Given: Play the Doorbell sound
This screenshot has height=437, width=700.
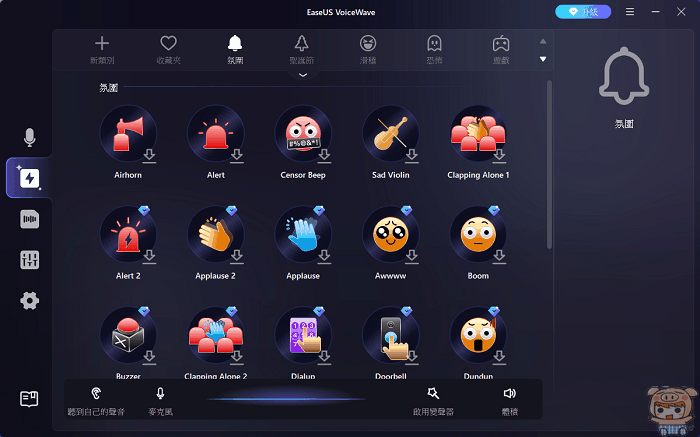Looking at the screenshot, I should tap(391, 335).
